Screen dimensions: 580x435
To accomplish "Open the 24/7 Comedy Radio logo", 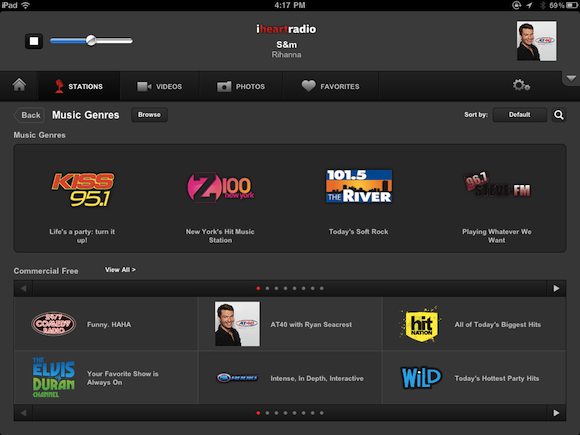I will (54, 324).
